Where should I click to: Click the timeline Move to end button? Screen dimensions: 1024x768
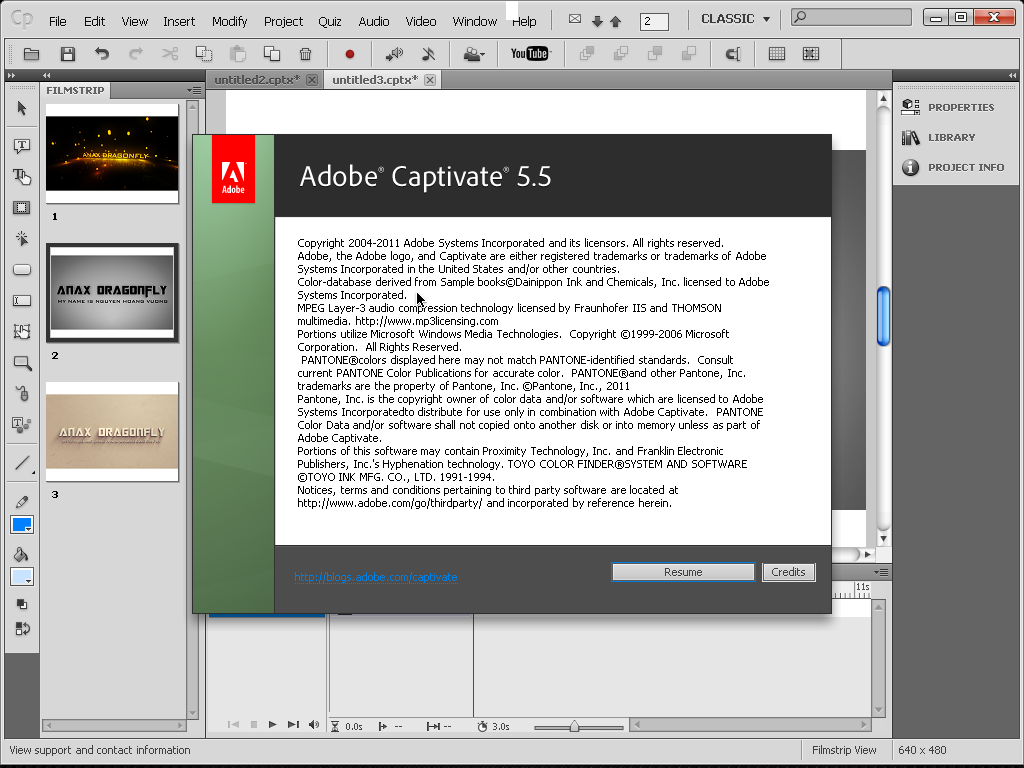[x=293, y=725]
